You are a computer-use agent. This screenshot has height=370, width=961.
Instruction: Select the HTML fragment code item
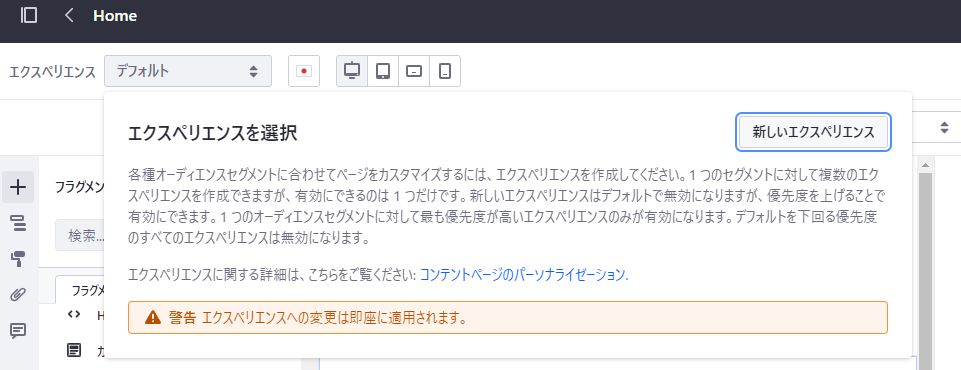pyautogui.click(x=86, y=315)
